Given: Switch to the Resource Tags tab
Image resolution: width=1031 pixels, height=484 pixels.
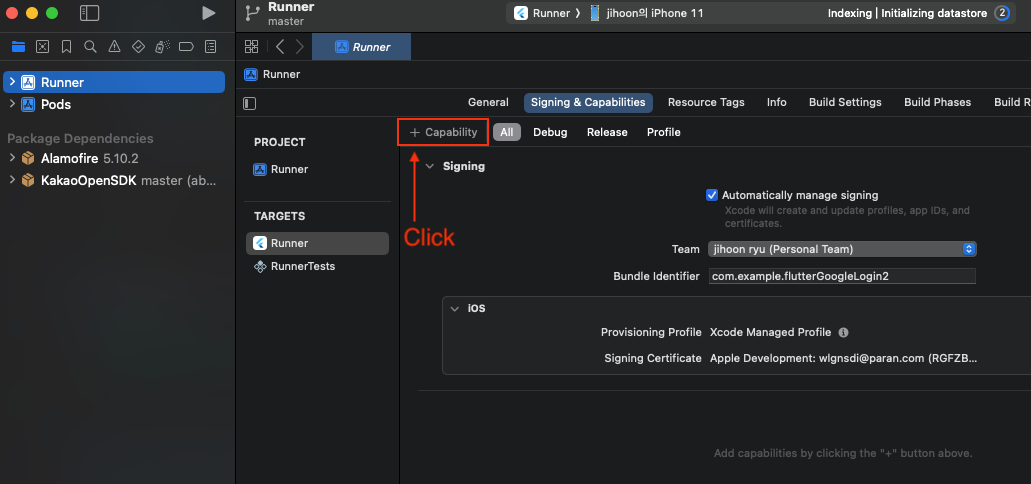Looking at the screenshot, I should pos(706,103).
